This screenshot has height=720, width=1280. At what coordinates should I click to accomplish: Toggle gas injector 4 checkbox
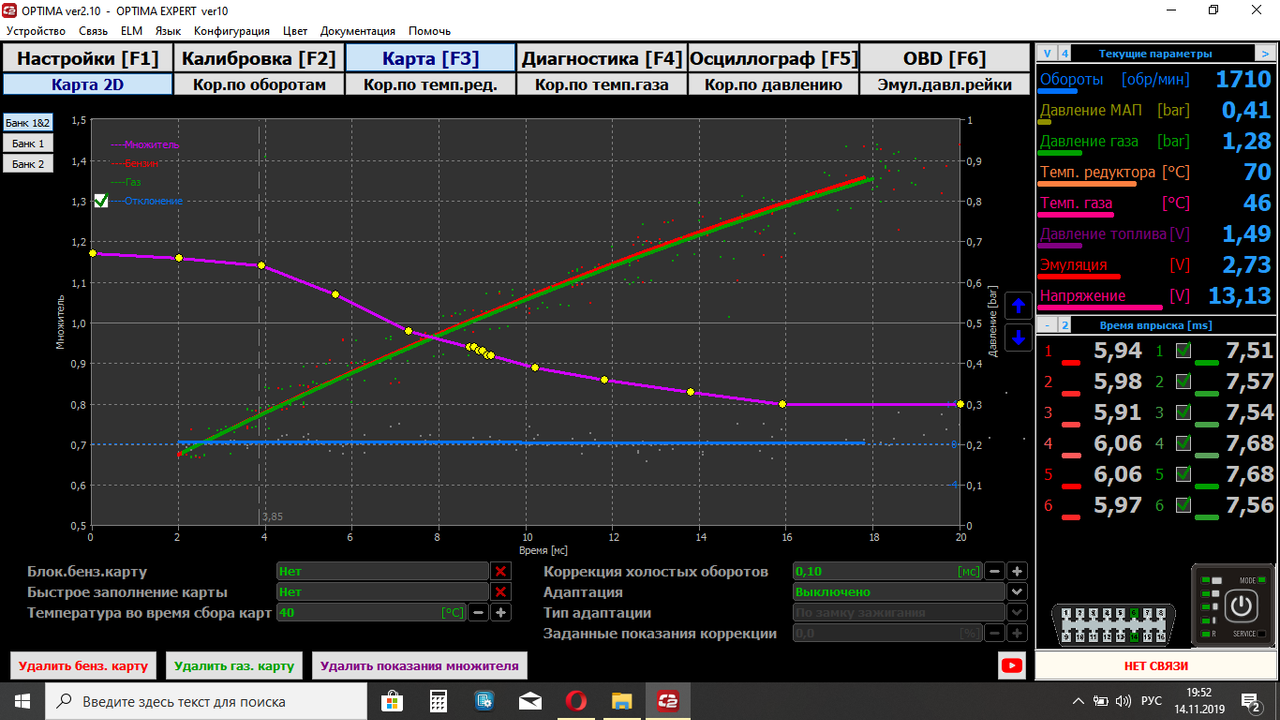(x=1183, y=443)
